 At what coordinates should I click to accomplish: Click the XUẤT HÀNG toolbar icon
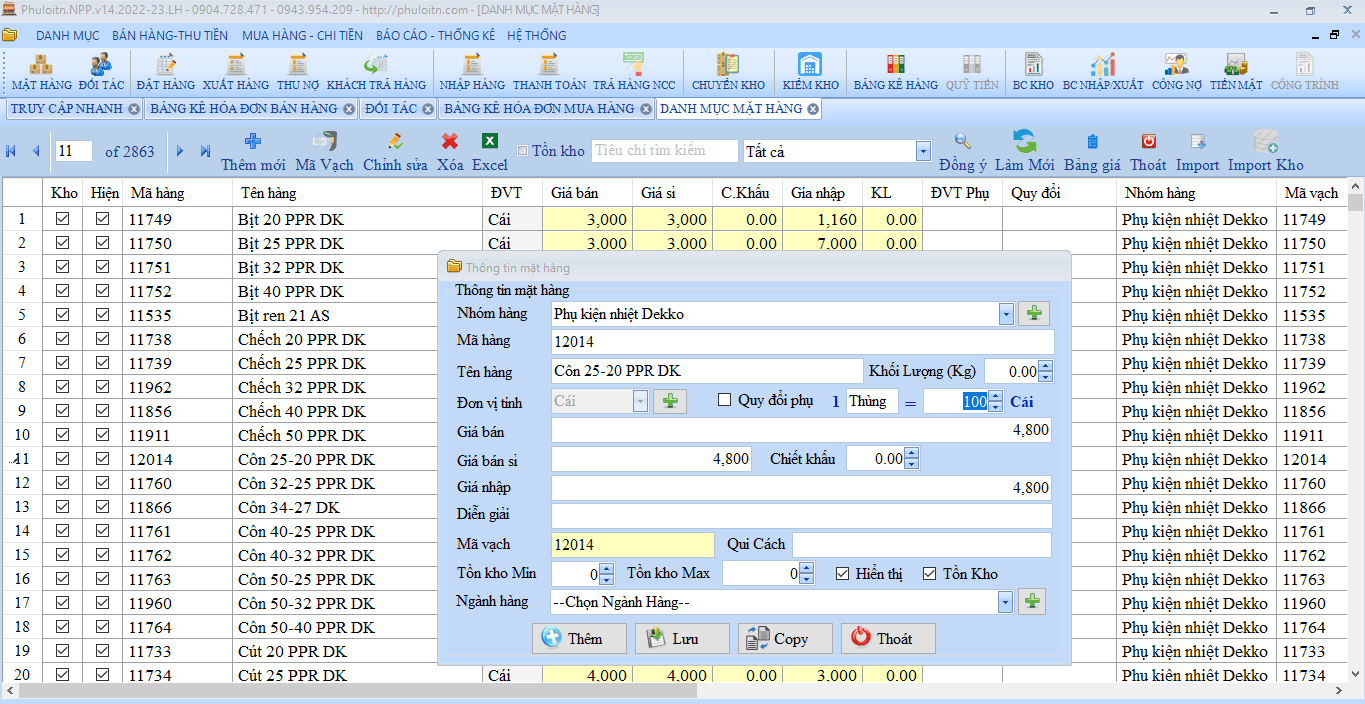click(236, 72)
